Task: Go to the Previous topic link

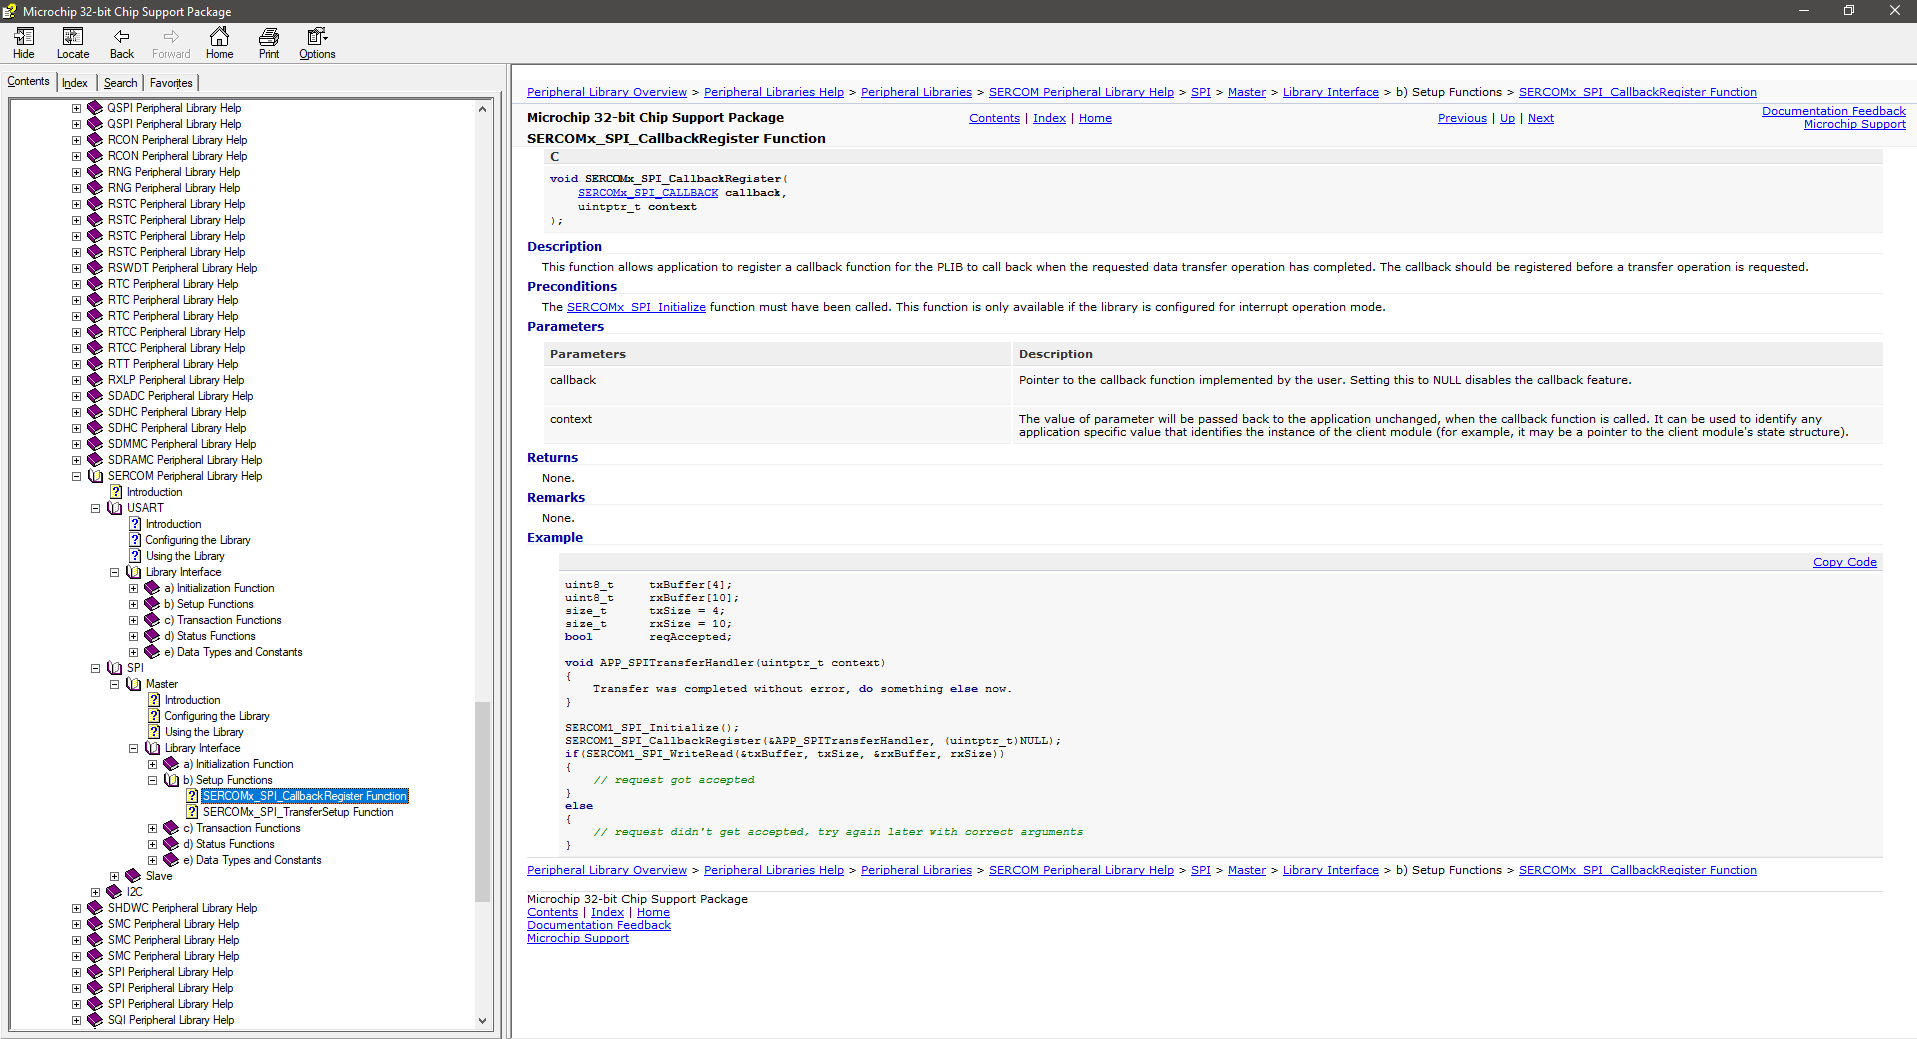Action: click(1462, 118)
